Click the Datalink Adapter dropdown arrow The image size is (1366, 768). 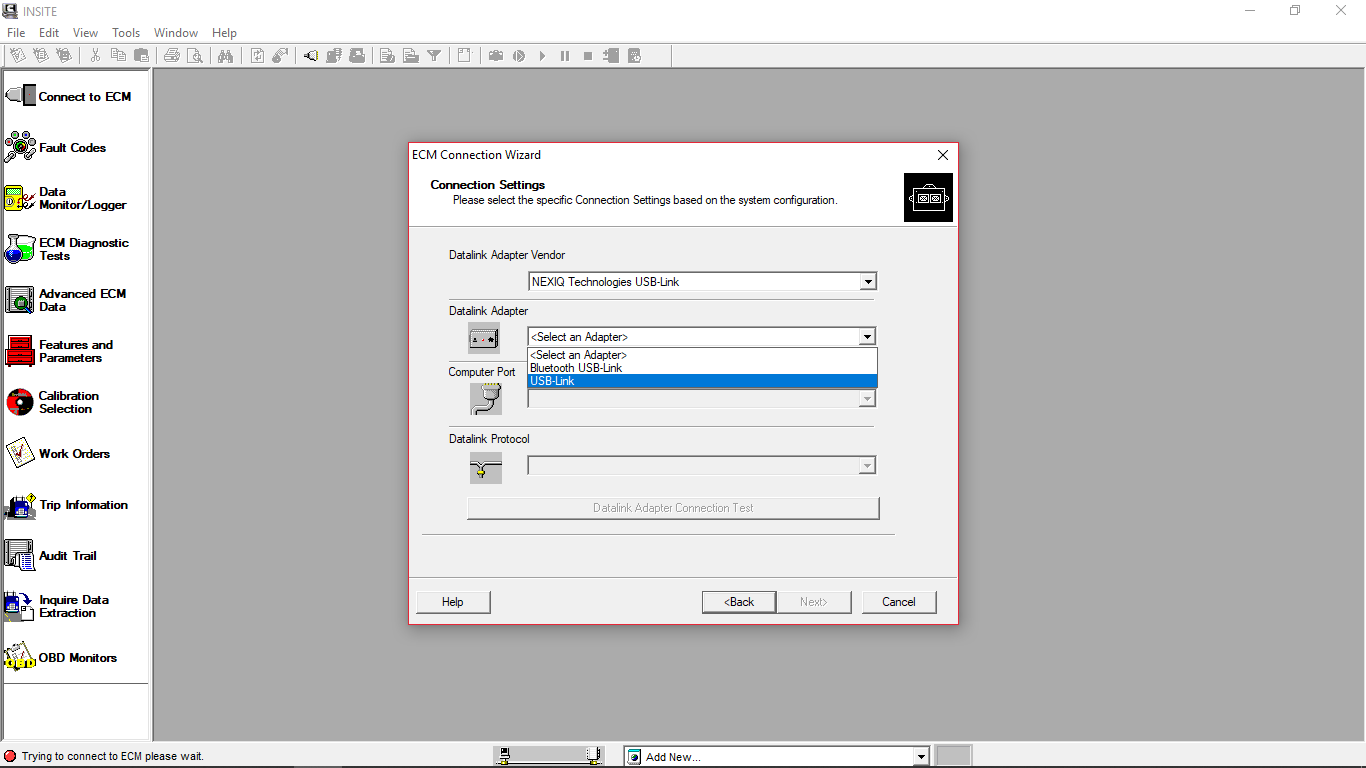pyautogui.click(x=868, y=337)
